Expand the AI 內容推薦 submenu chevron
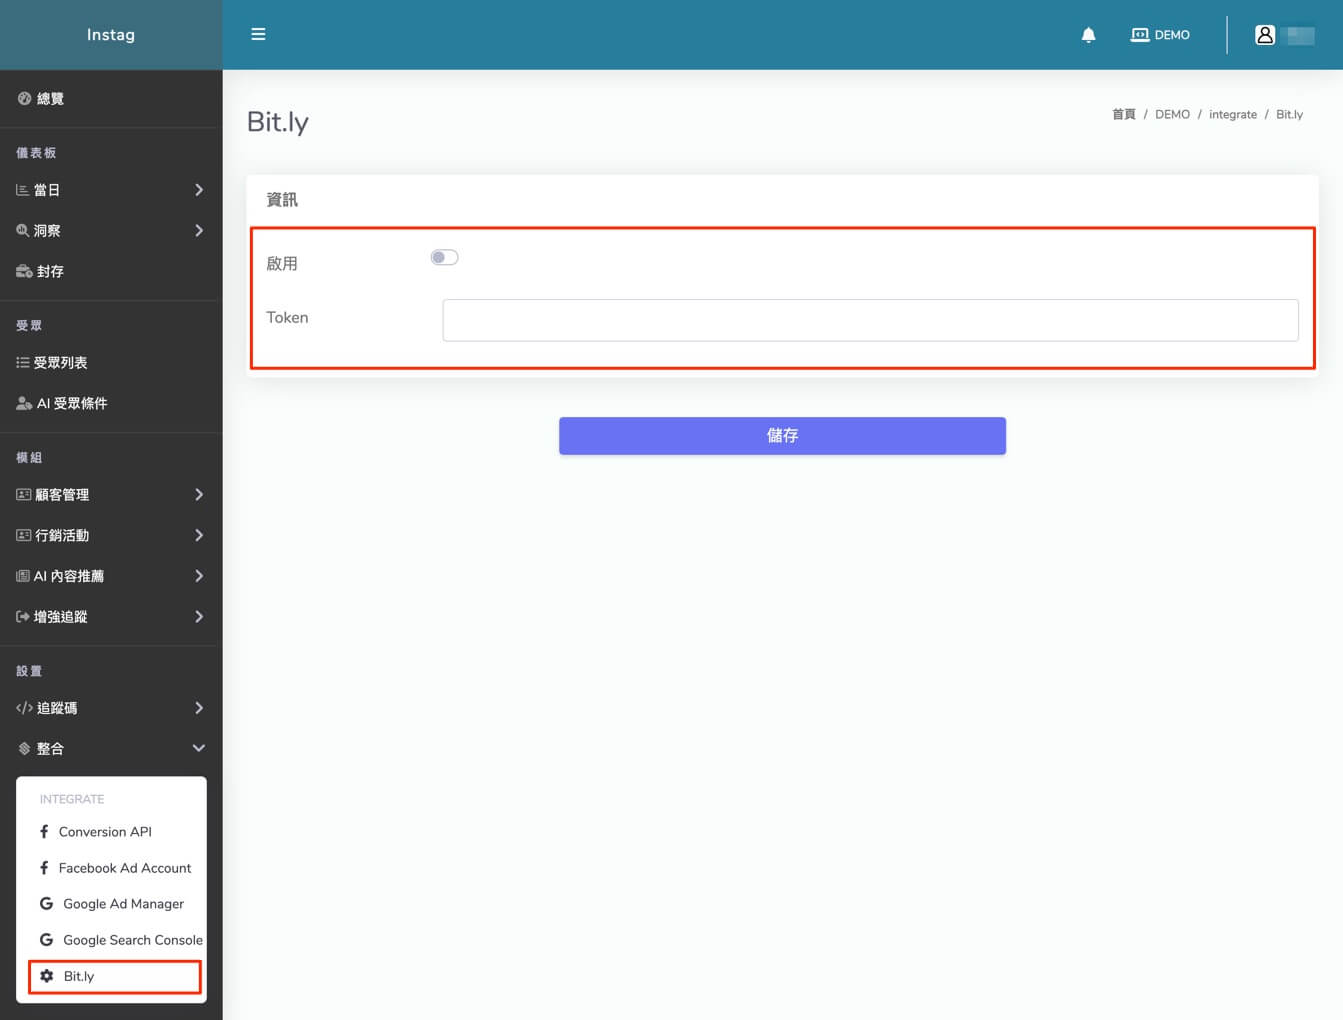This screenshot has width=1343, height=1020. [x=199, y=576]
